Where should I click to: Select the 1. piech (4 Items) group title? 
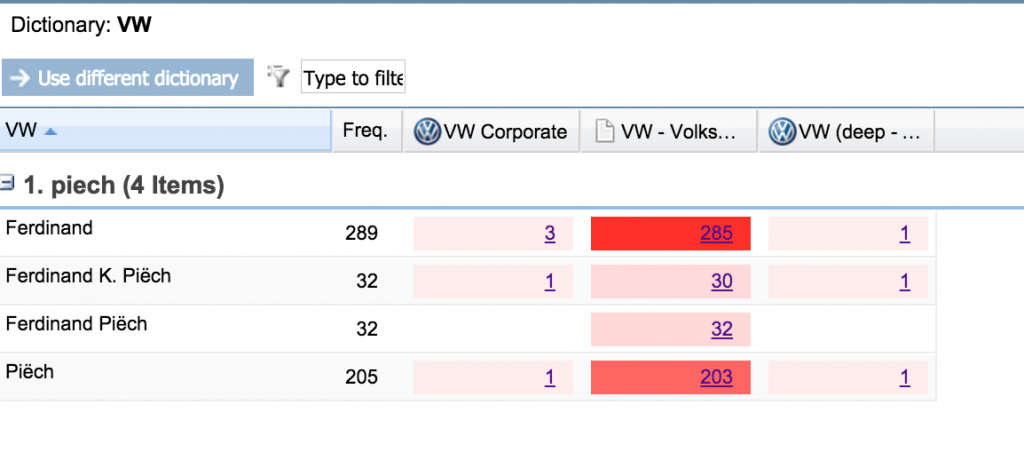tap(124, 186)
